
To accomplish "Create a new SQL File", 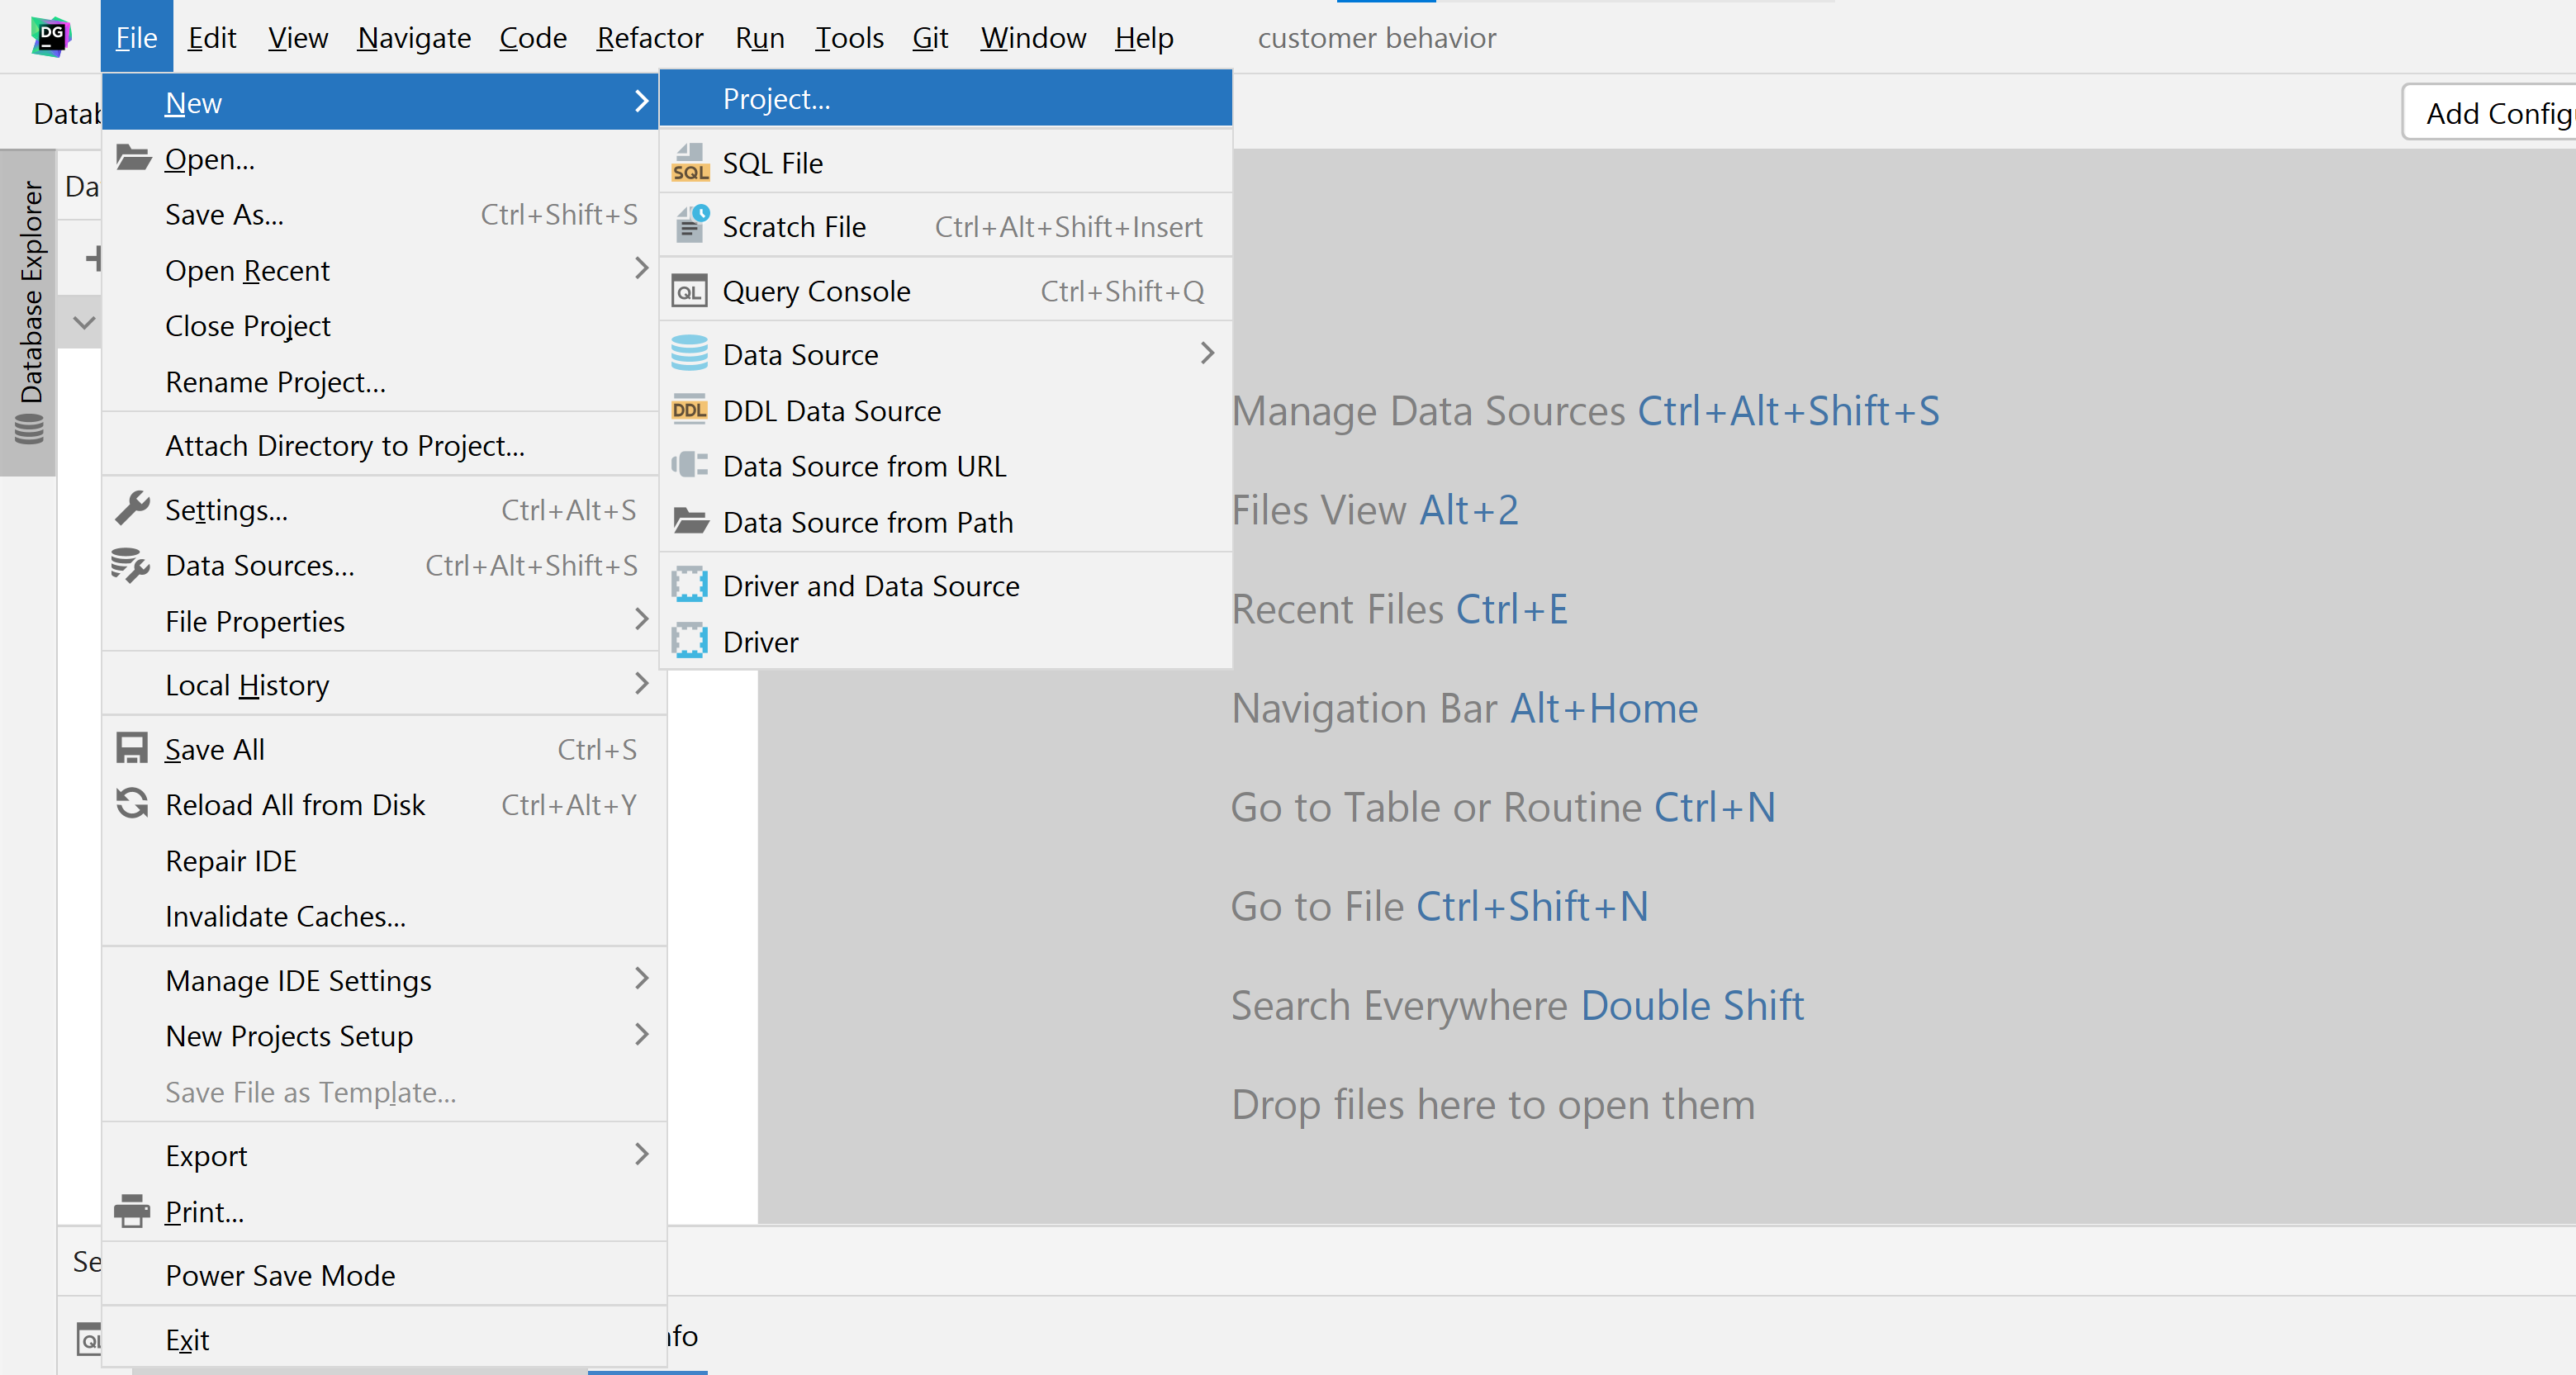I will coord(772,162).
